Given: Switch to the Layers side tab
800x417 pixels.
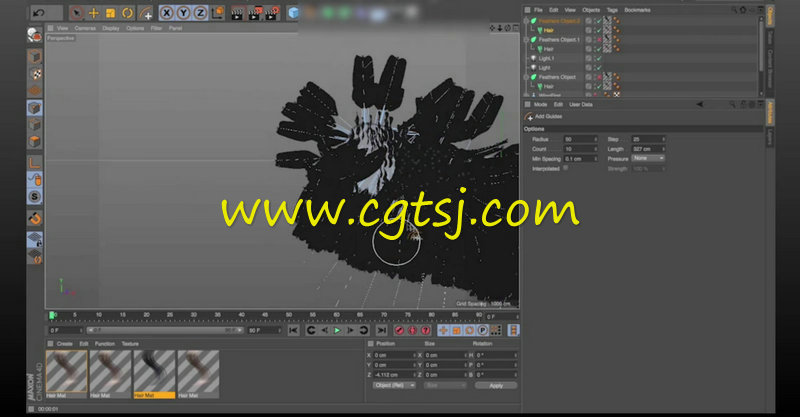Looking at the screenshot, I should [770, 137].
